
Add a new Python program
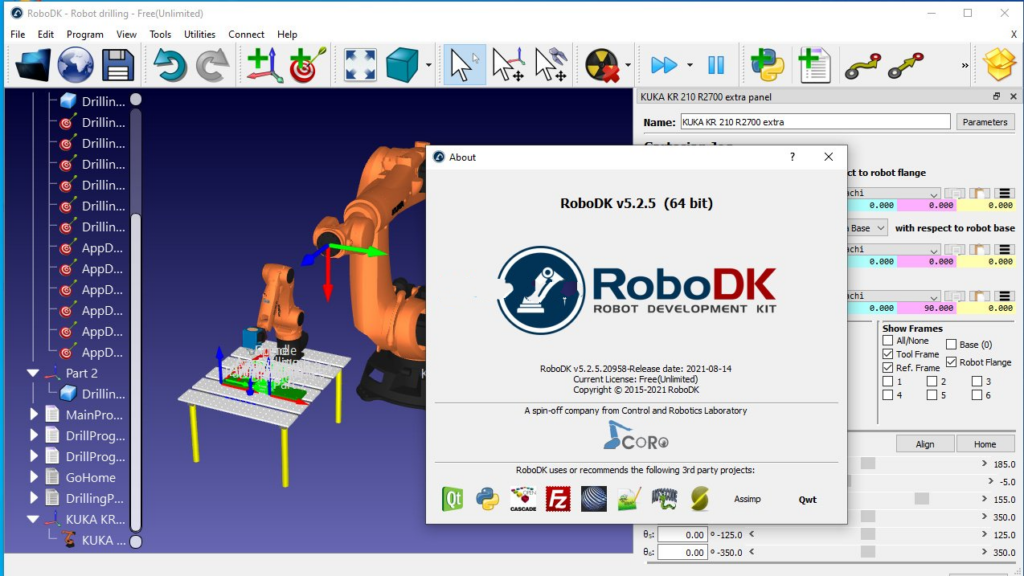click(x=768, y=63)
